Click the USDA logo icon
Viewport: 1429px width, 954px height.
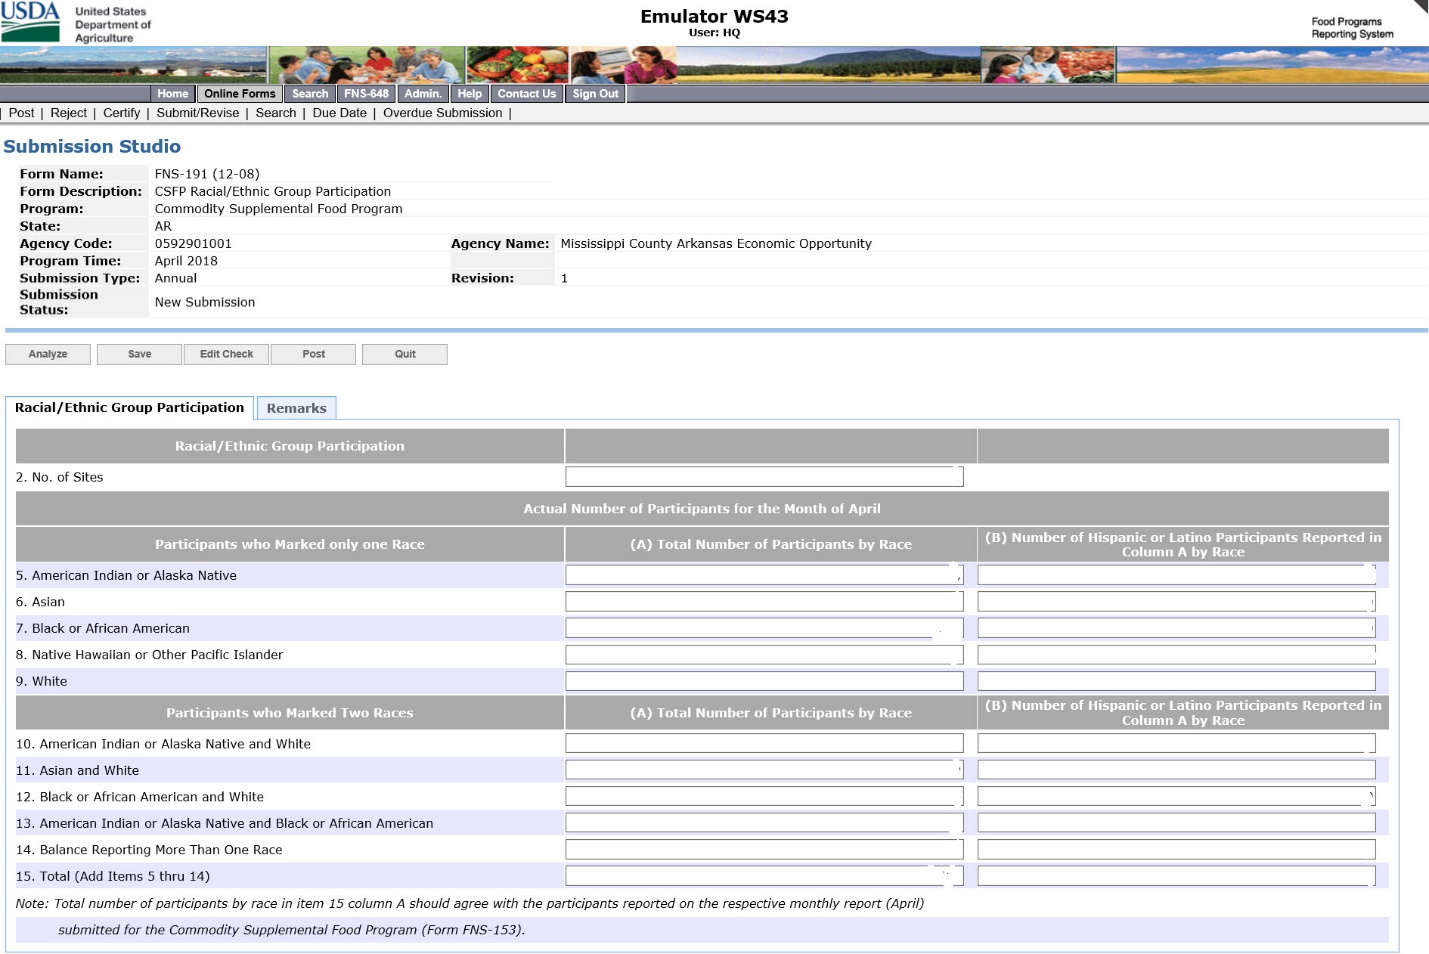pyautogui.click(x=30, y=22)
